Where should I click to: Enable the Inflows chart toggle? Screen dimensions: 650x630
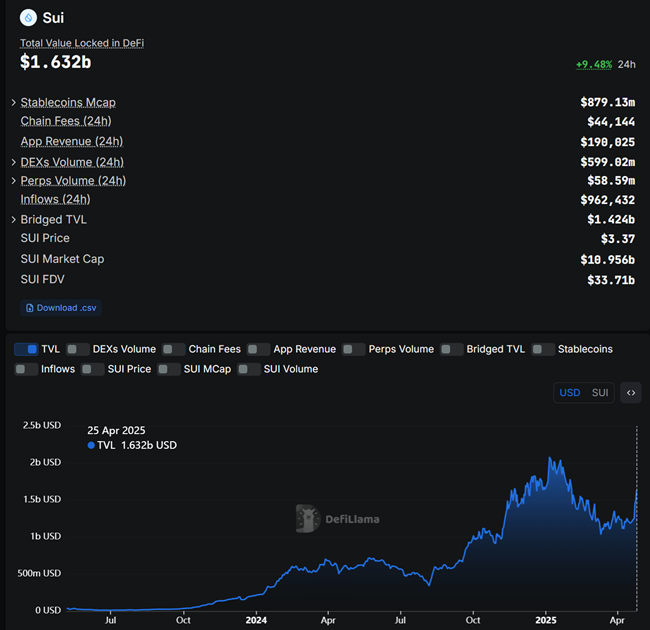[26, 369]
